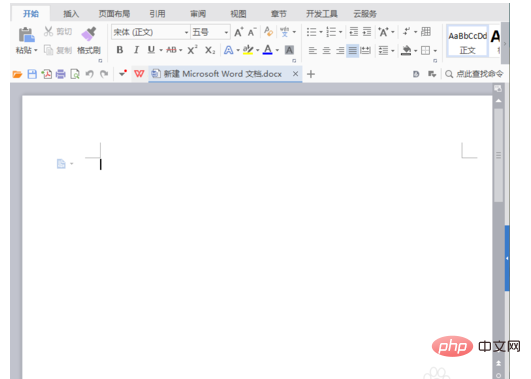Undo last action arrow
Screen dimensions: 531x379
[x=89, y=74]
